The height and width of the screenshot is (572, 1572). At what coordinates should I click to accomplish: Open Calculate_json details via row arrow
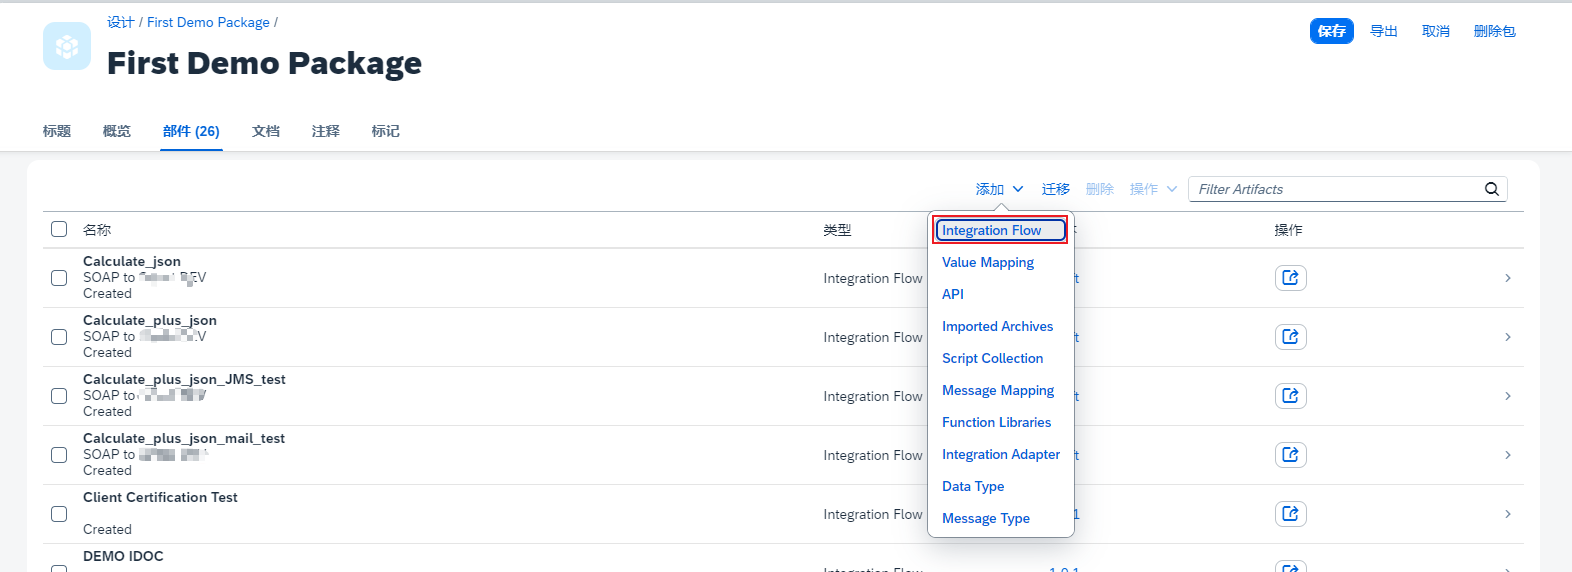(x=1507, y=278)
